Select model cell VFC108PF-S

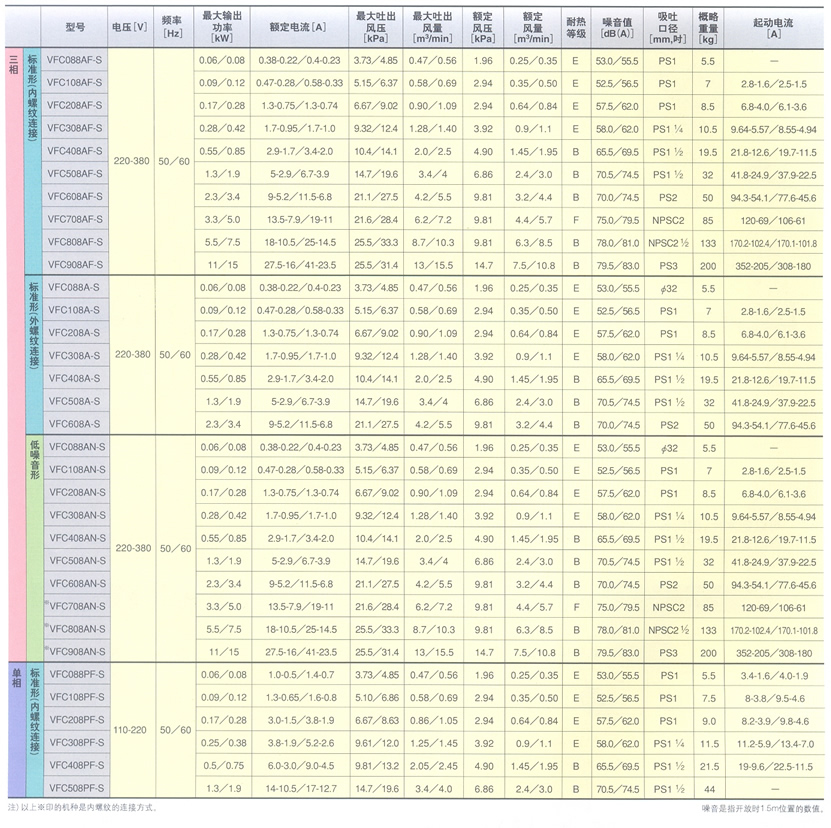(x=77, y=697)
